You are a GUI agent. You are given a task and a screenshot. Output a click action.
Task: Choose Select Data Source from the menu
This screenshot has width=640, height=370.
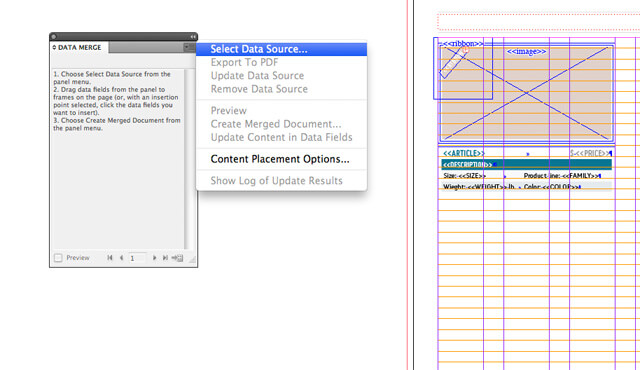coord(281,49)
